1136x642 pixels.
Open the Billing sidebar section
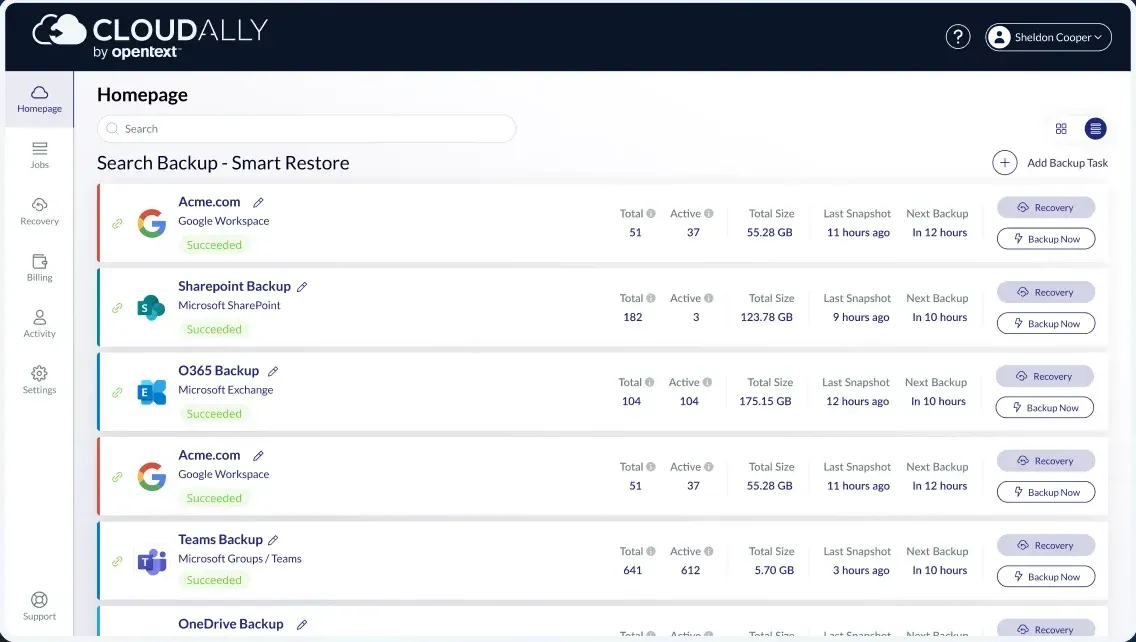[39, 267]
